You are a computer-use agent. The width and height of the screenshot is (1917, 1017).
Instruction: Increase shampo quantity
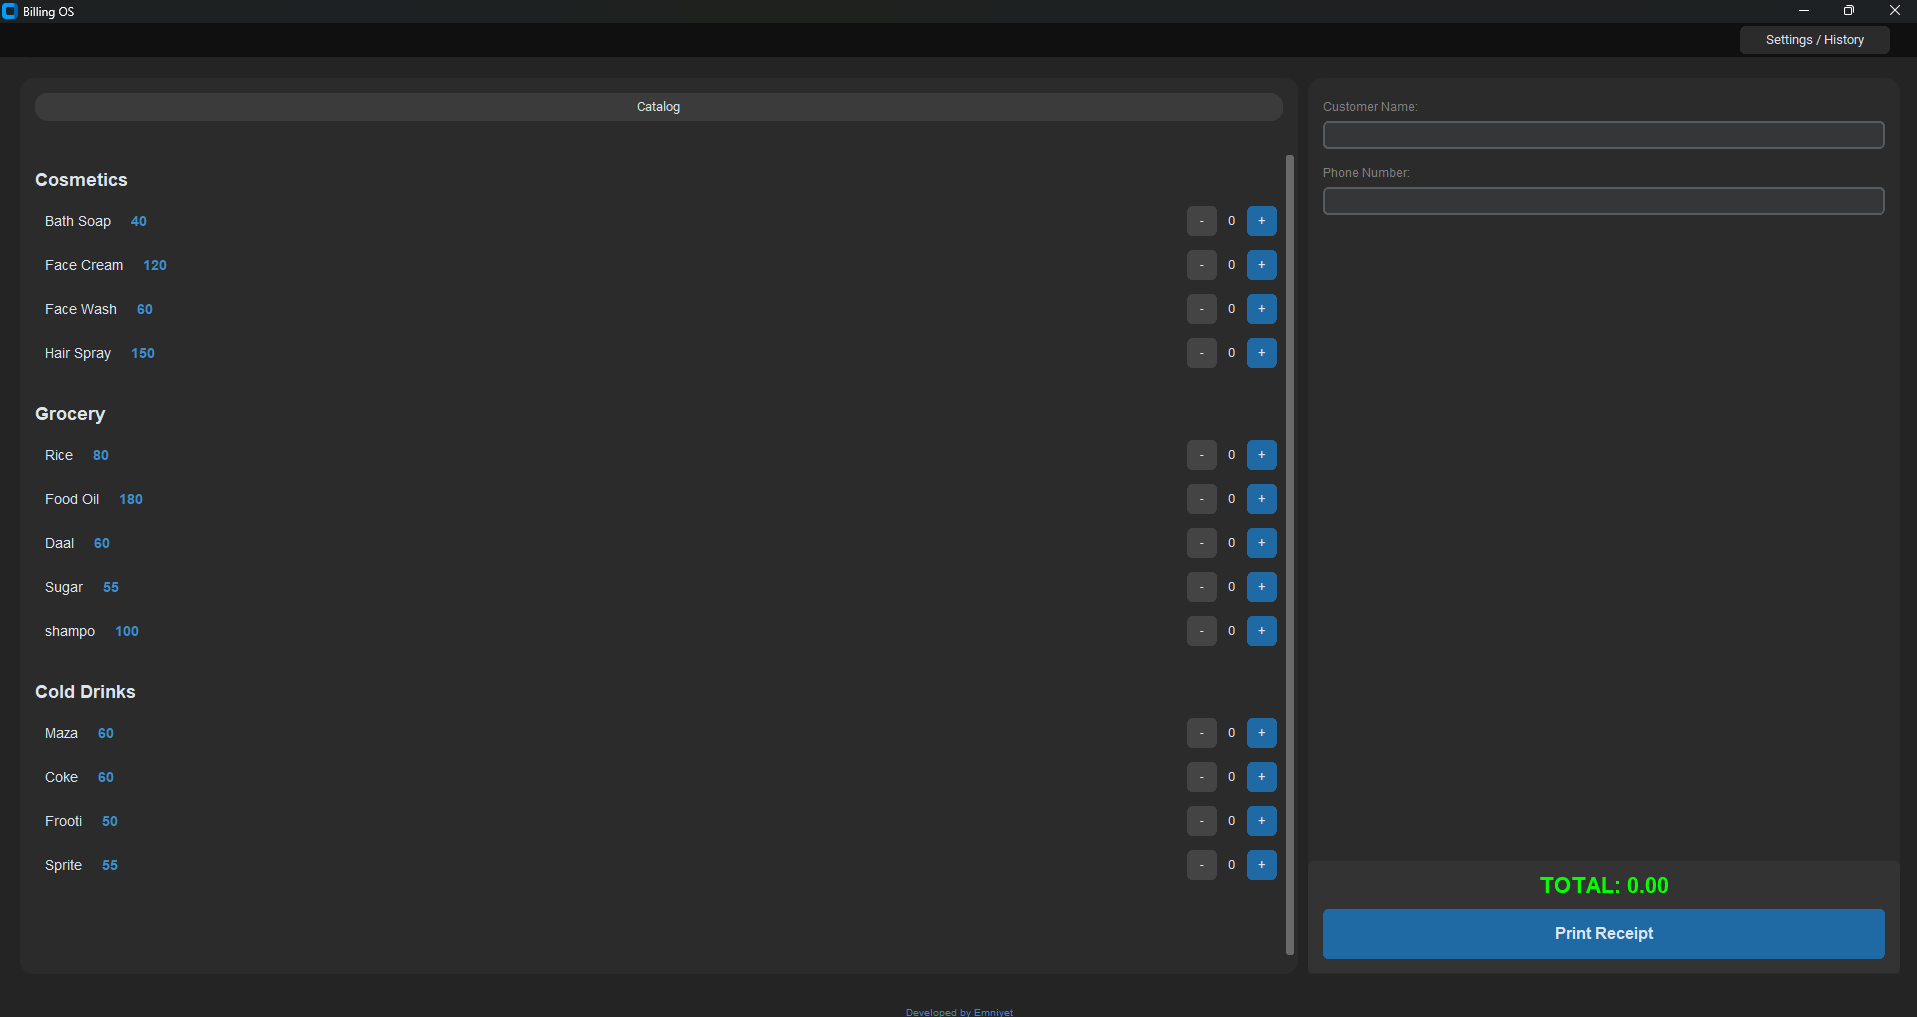coord(1261,631)
